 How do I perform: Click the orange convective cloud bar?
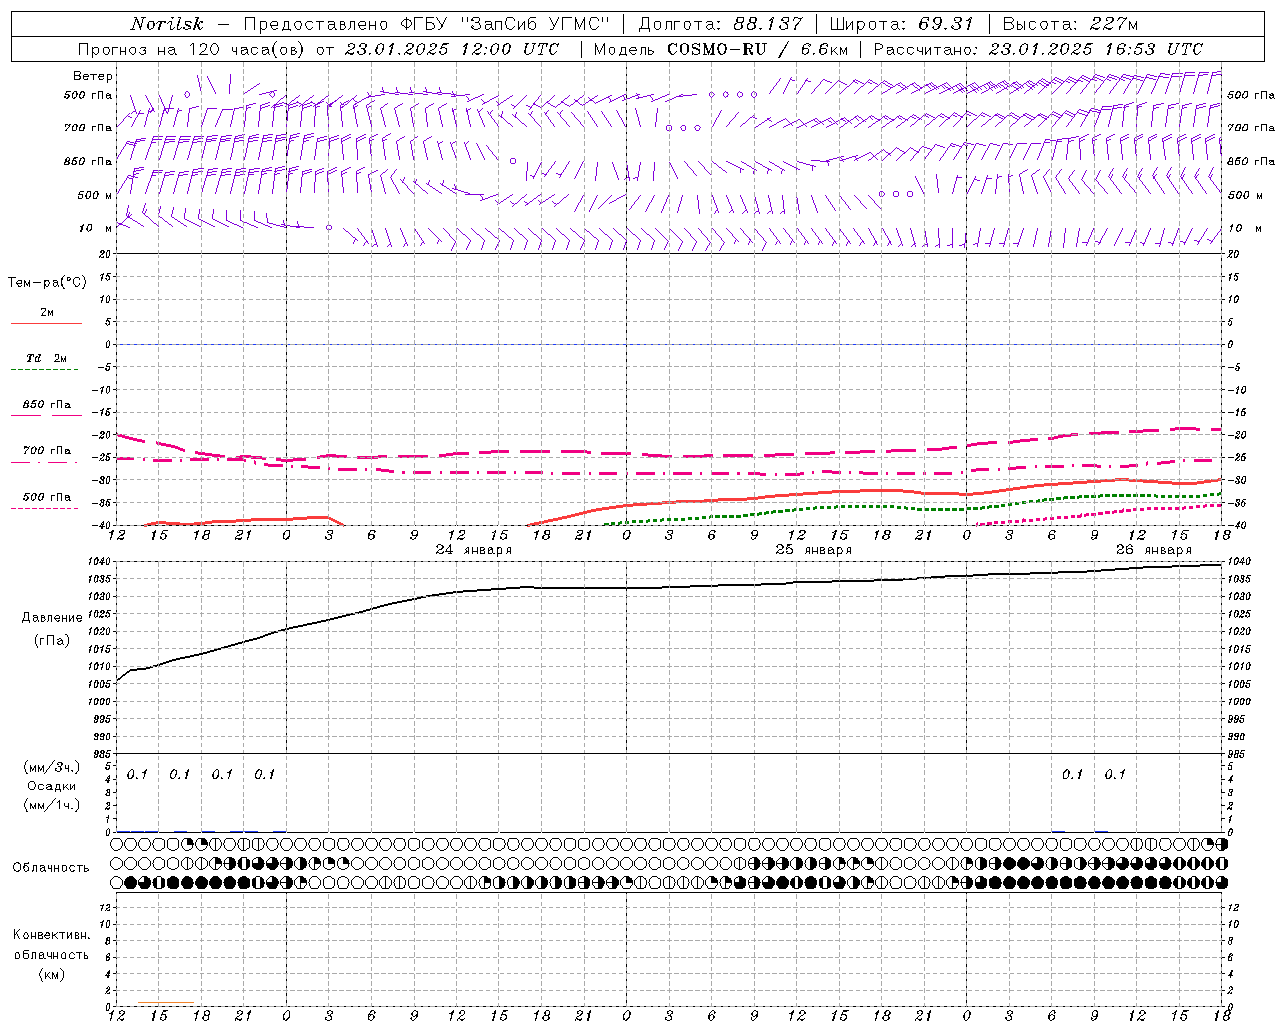pyautogui.click(x=165, y=1002)
